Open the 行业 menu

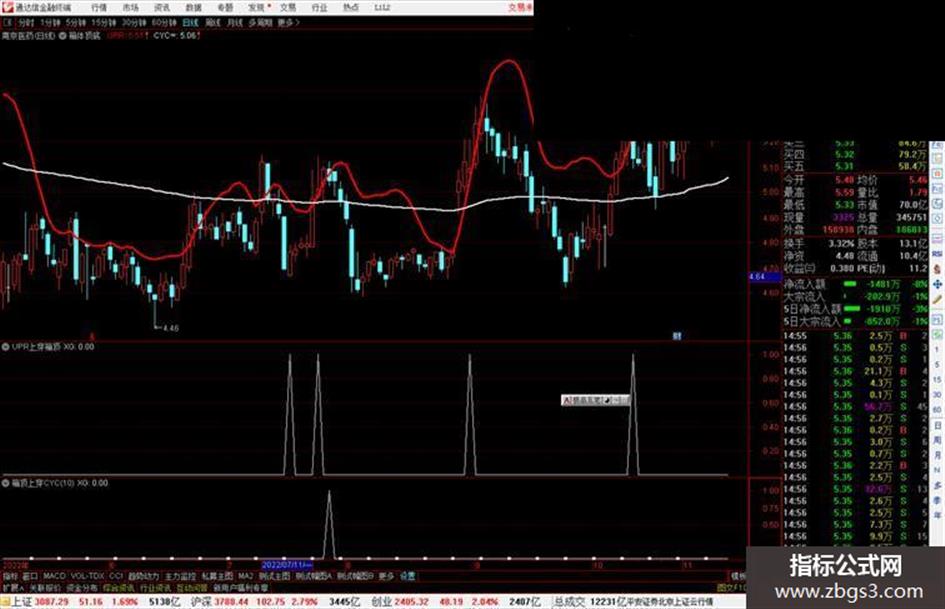pyautogui.click(x=319, y=7)
